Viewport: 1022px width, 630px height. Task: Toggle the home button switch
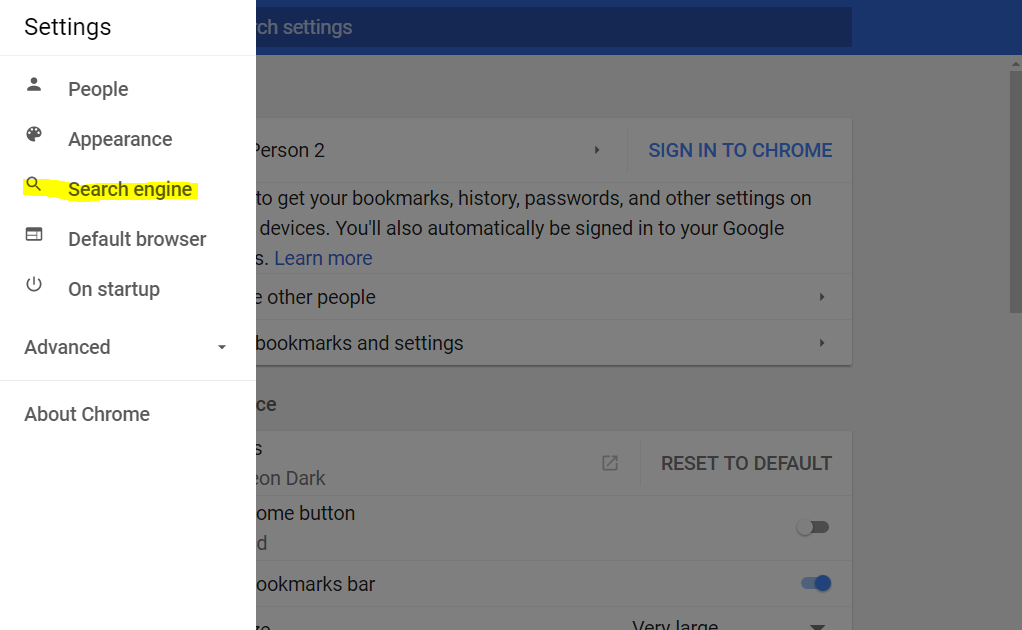[813, 527]
